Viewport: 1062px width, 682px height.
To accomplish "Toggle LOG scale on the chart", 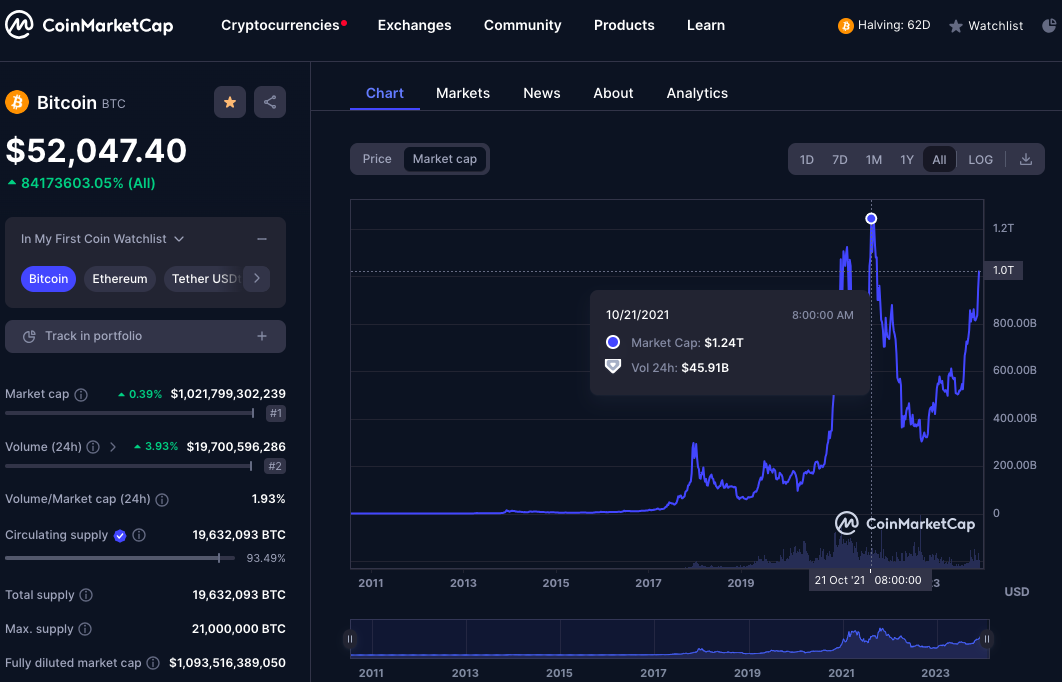I will tap(980, 160).
